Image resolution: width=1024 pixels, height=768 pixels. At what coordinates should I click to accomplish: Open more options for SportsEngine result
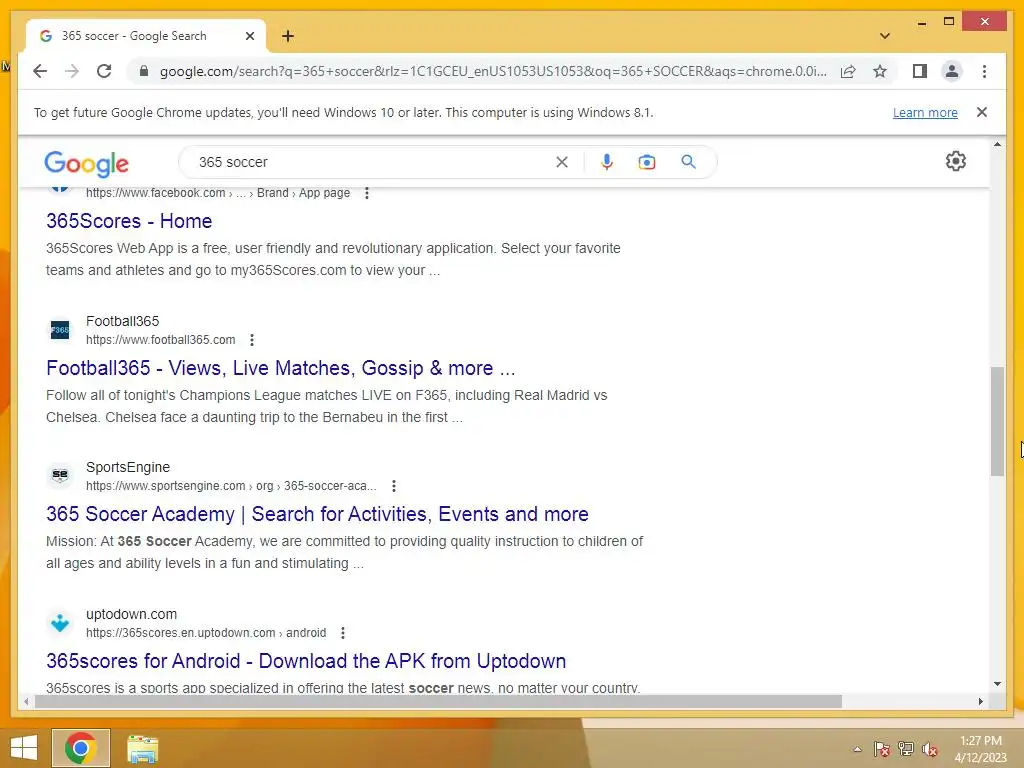tap(393, 486)
